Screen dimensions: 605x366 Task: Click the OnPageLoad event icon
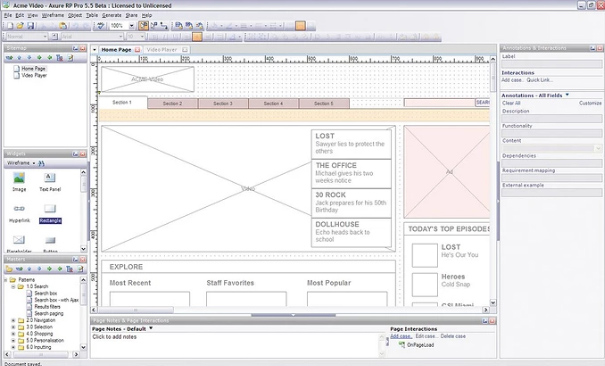tap(402, 345)
